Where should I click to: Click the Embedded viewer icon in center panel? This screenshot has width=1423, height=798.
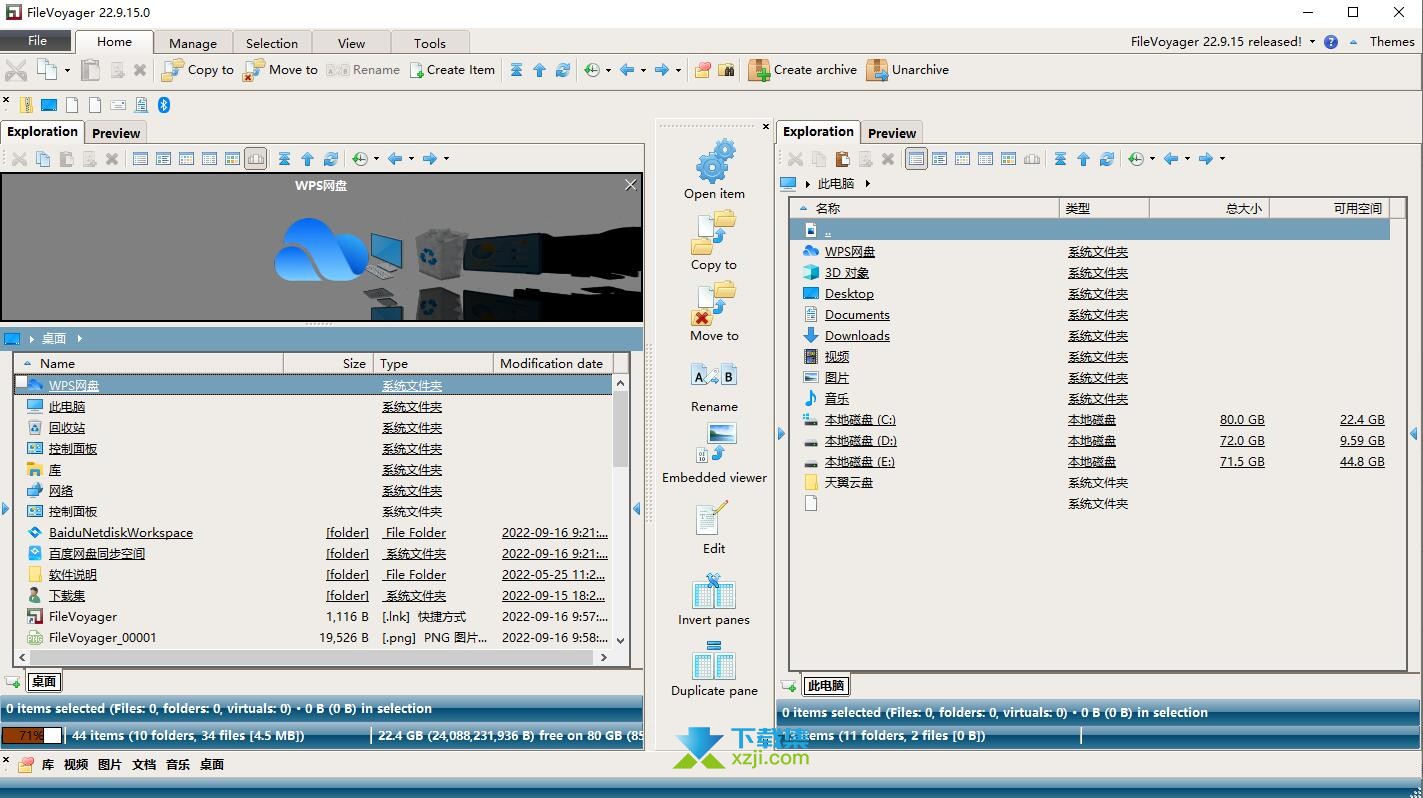714,444
